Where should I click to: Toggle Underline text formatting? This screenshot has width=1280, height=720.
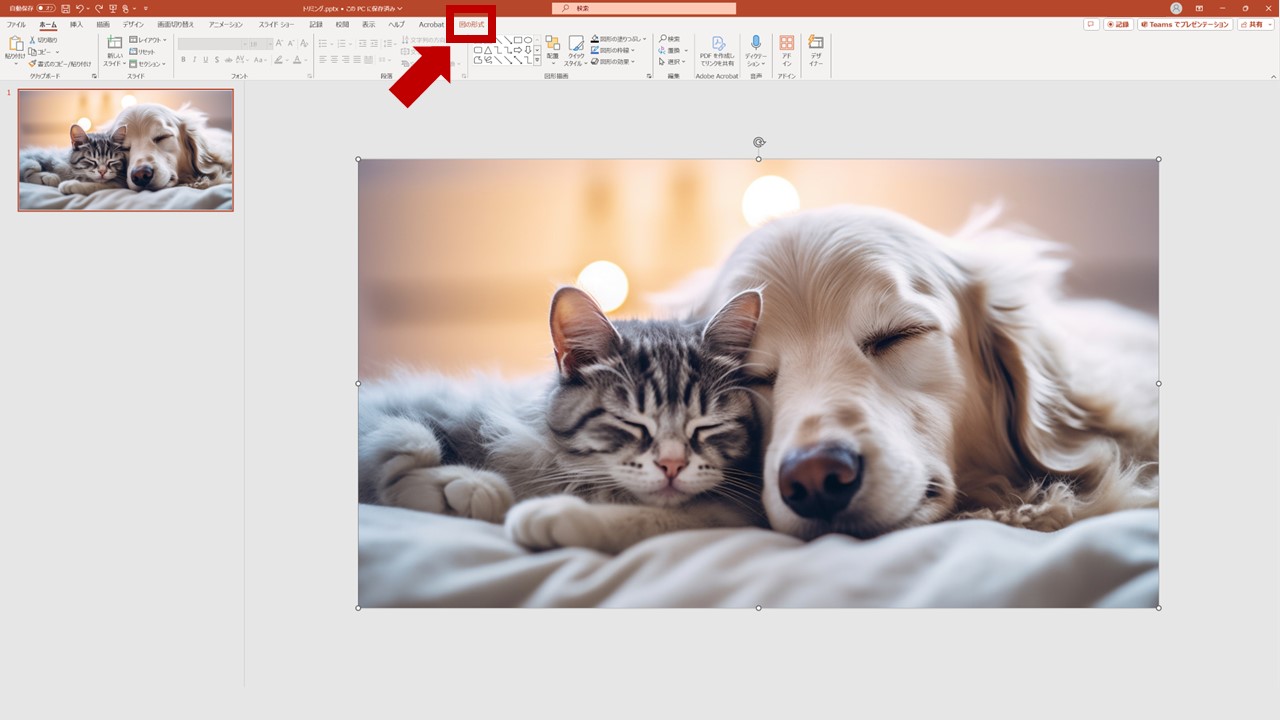[205, 60]
